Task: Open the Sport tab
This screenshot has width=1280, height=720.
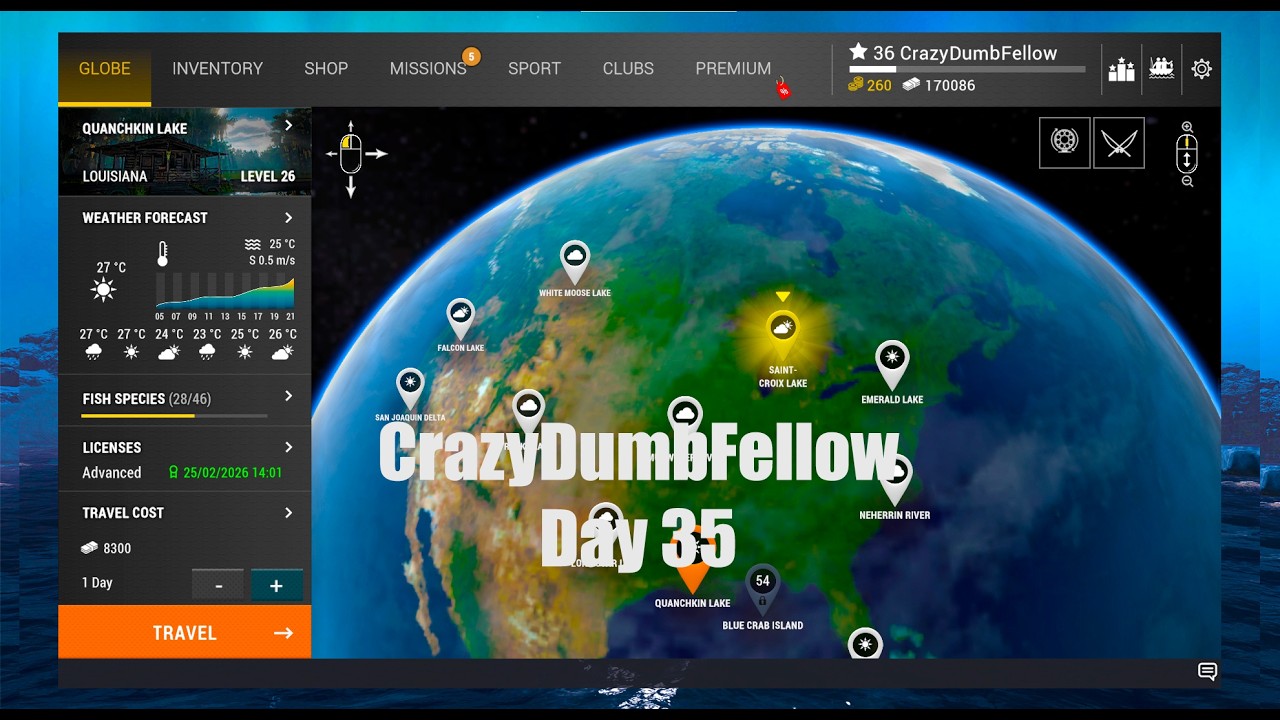Action: pyautogui.click(x=534, y=69)
